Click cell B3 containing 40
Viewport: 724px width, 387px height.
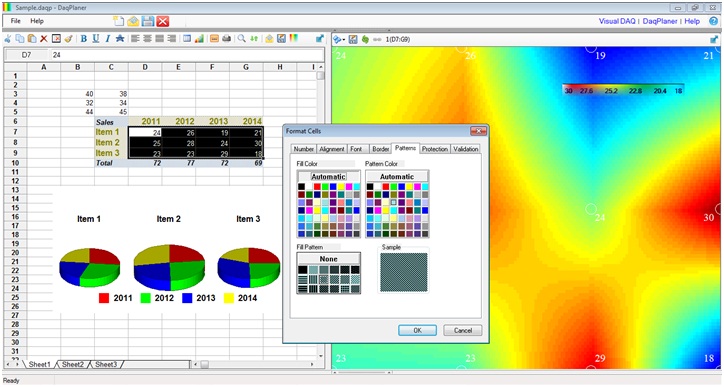(78, 94)
